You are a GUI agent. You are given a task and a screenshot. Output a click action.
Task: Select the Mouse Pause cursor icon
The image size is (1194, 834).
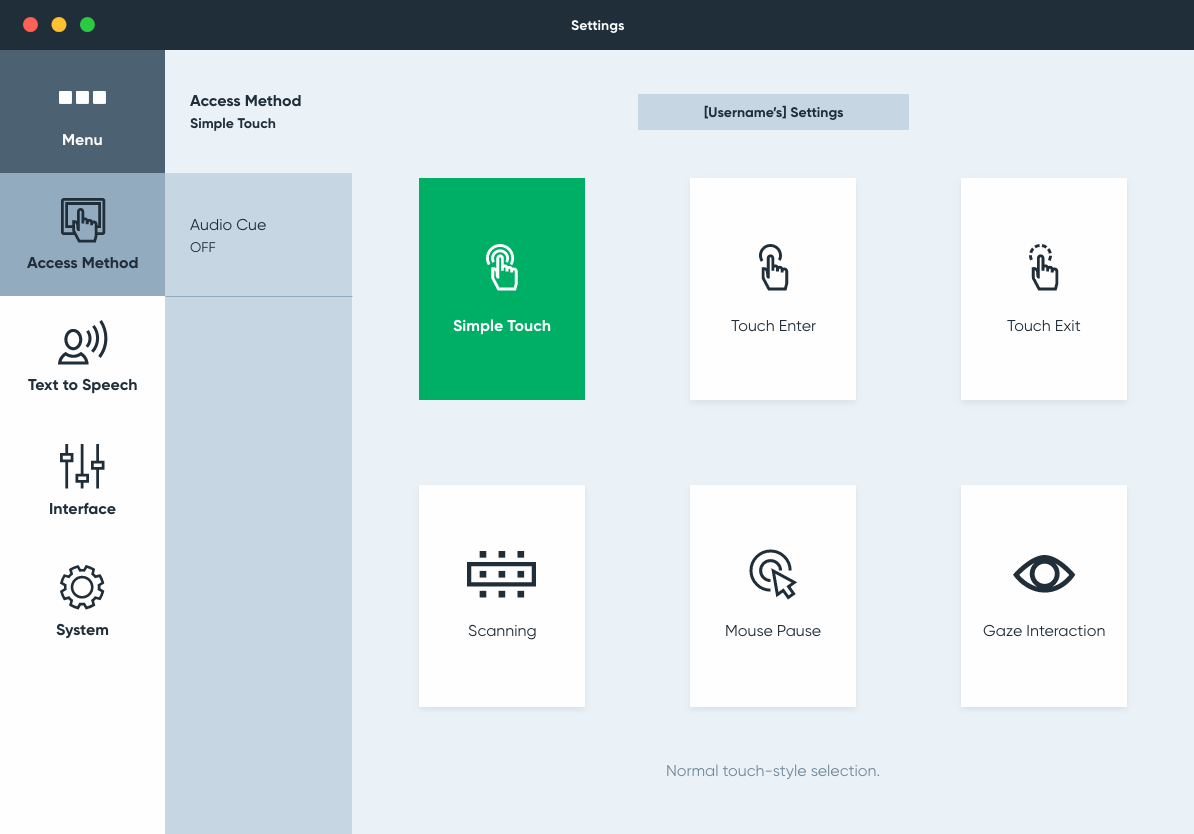pos(773,574)
